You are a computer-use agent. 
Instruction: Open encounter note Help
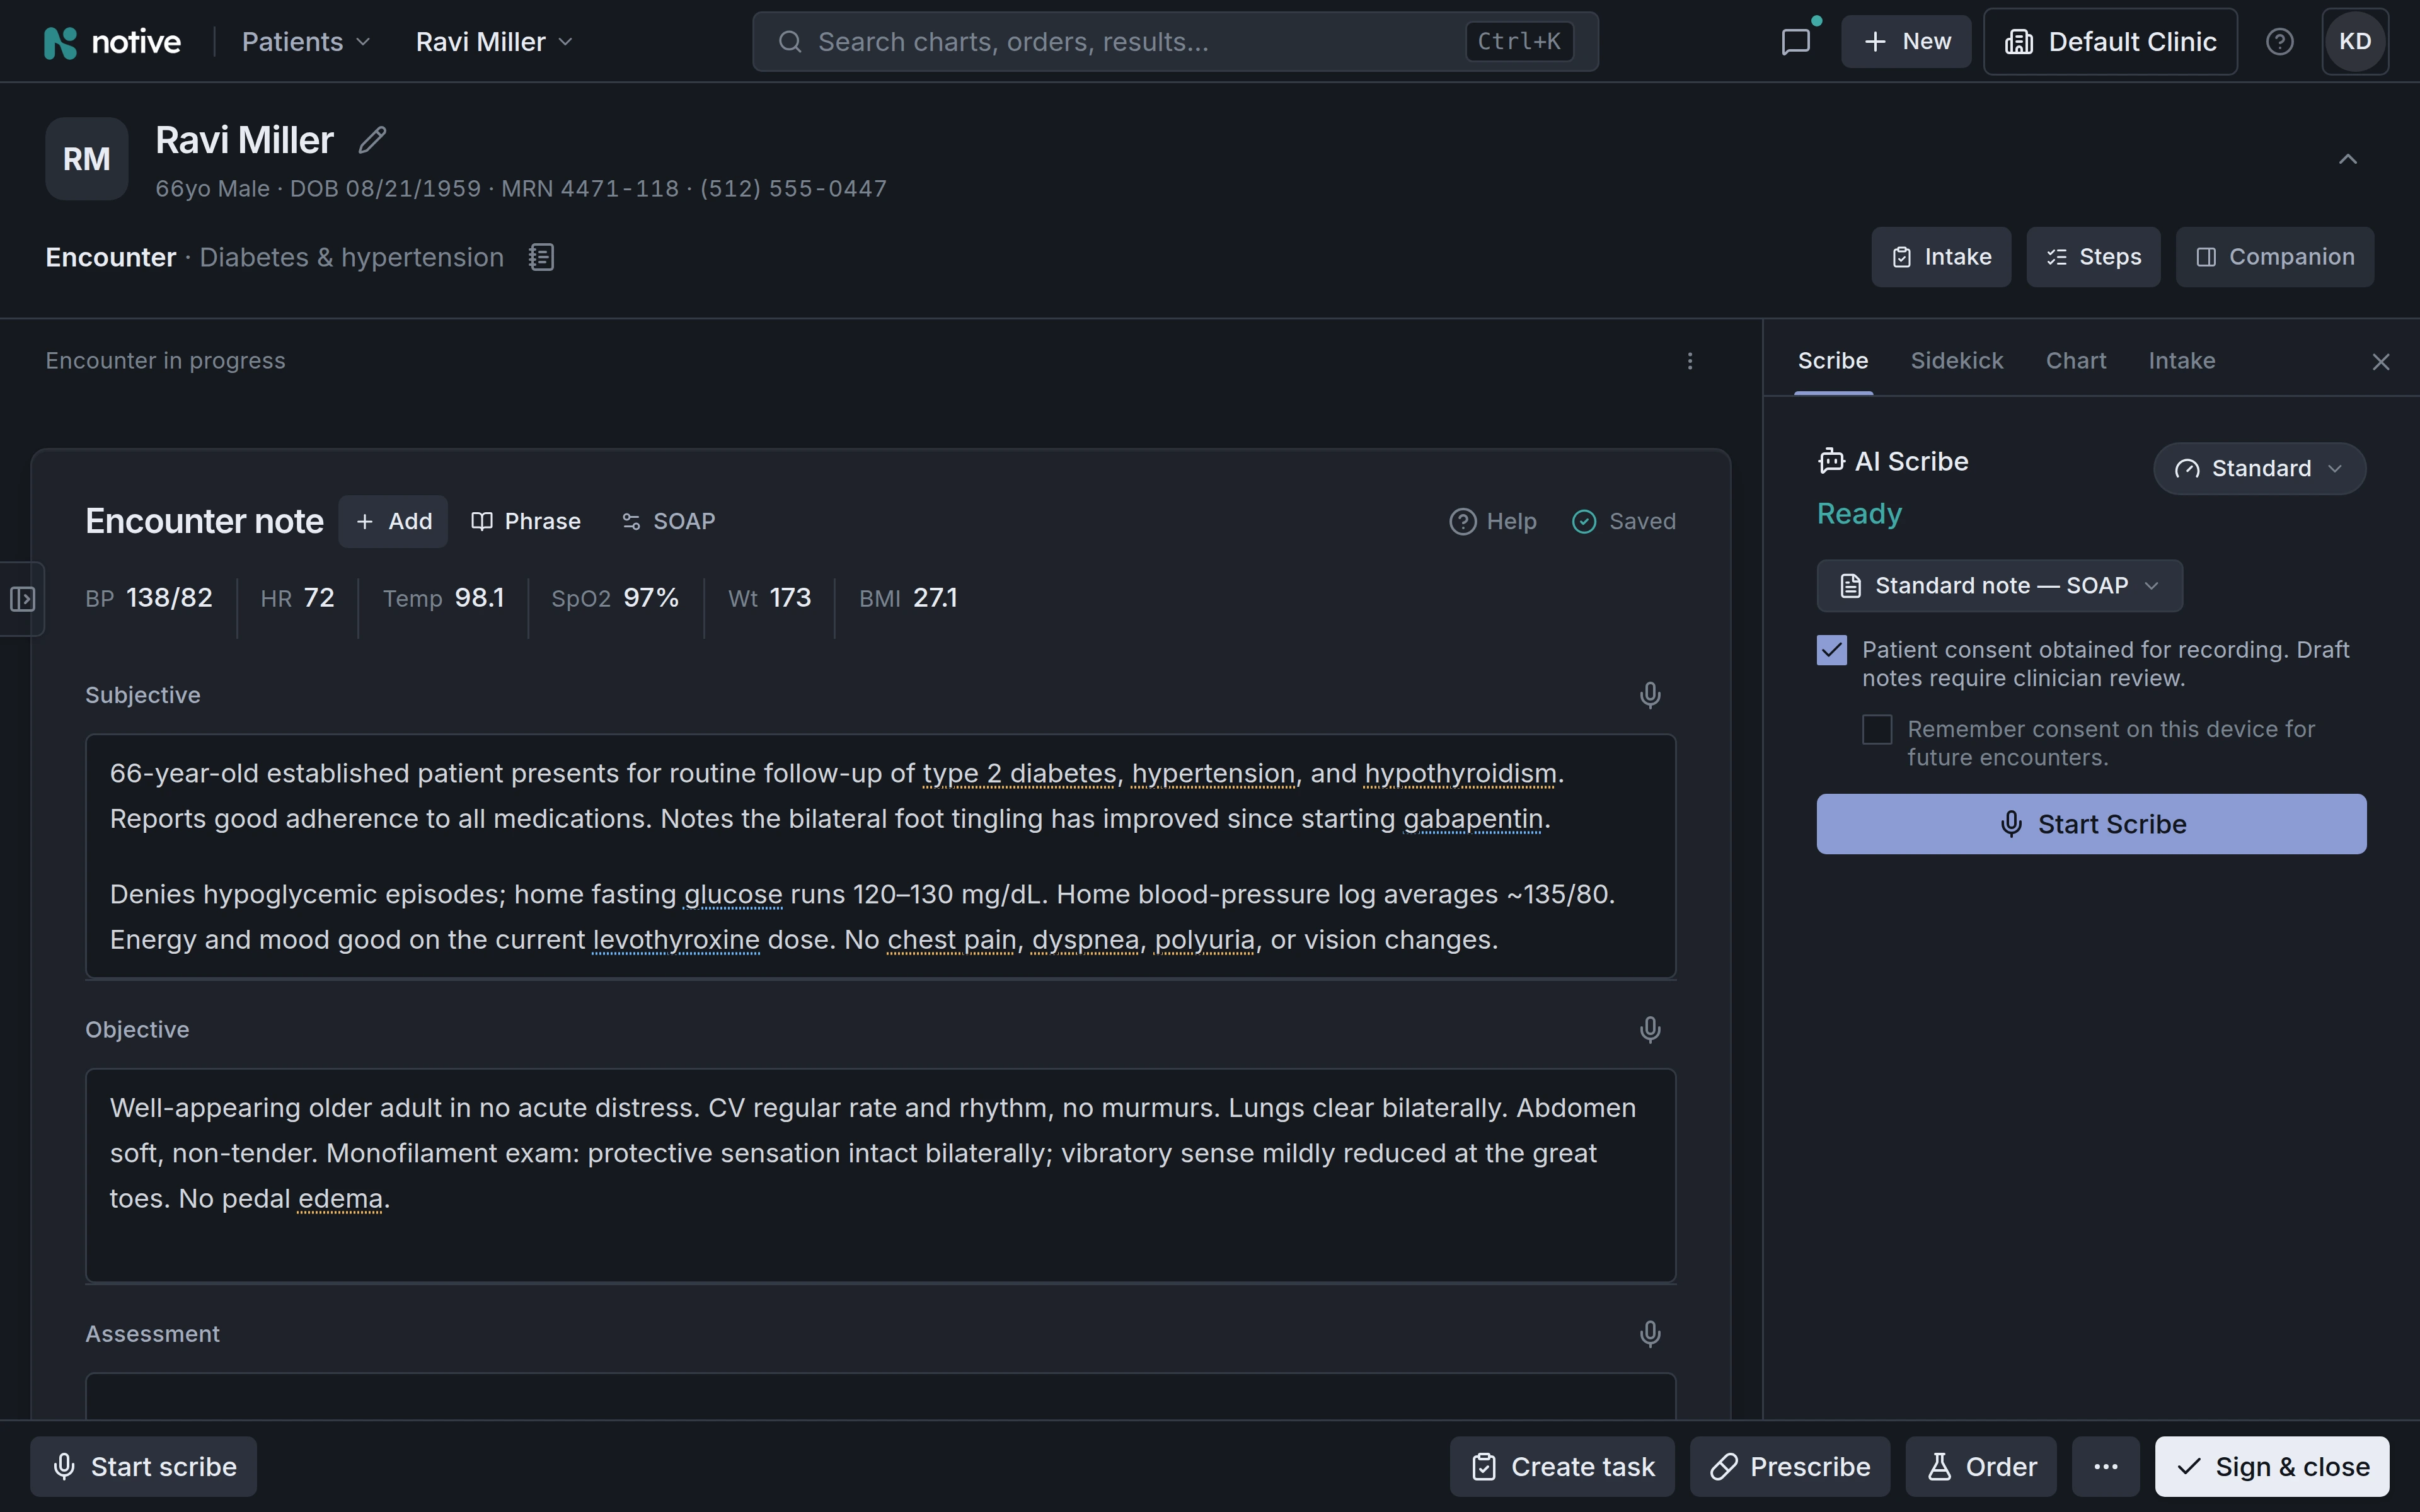[1493, 522]
